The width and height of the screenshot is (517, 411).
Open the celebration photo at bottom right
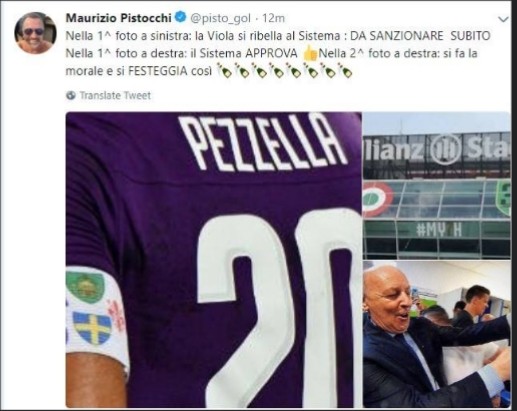click(x=437, y=334)
